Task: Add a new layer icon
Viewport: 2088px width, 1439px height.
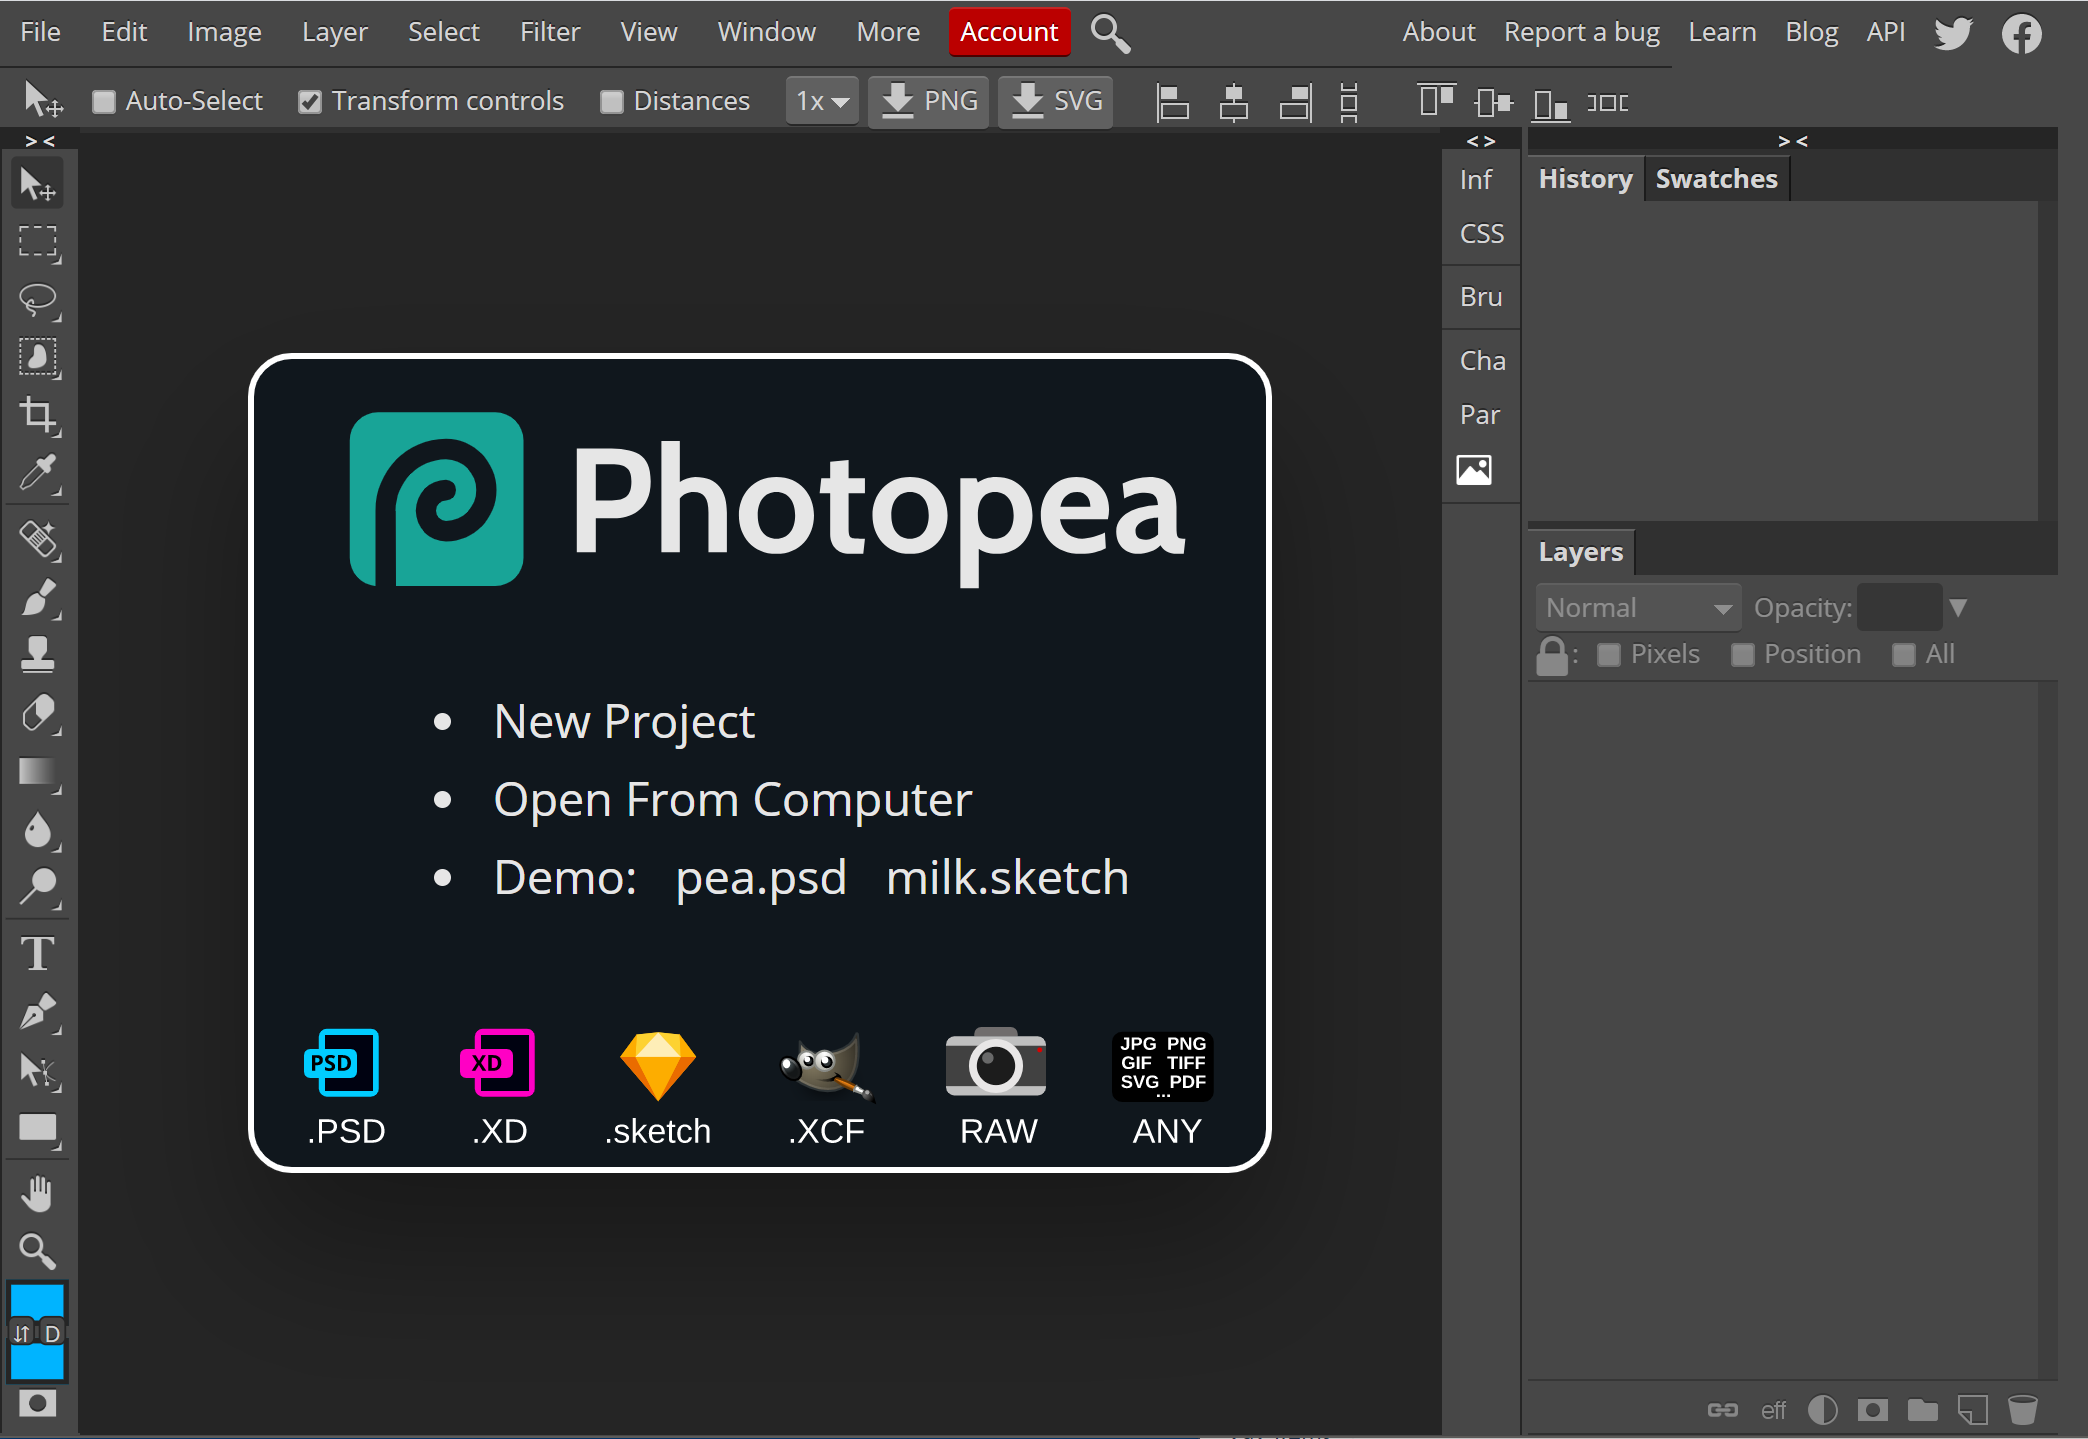Action: coord(1972,1410)
